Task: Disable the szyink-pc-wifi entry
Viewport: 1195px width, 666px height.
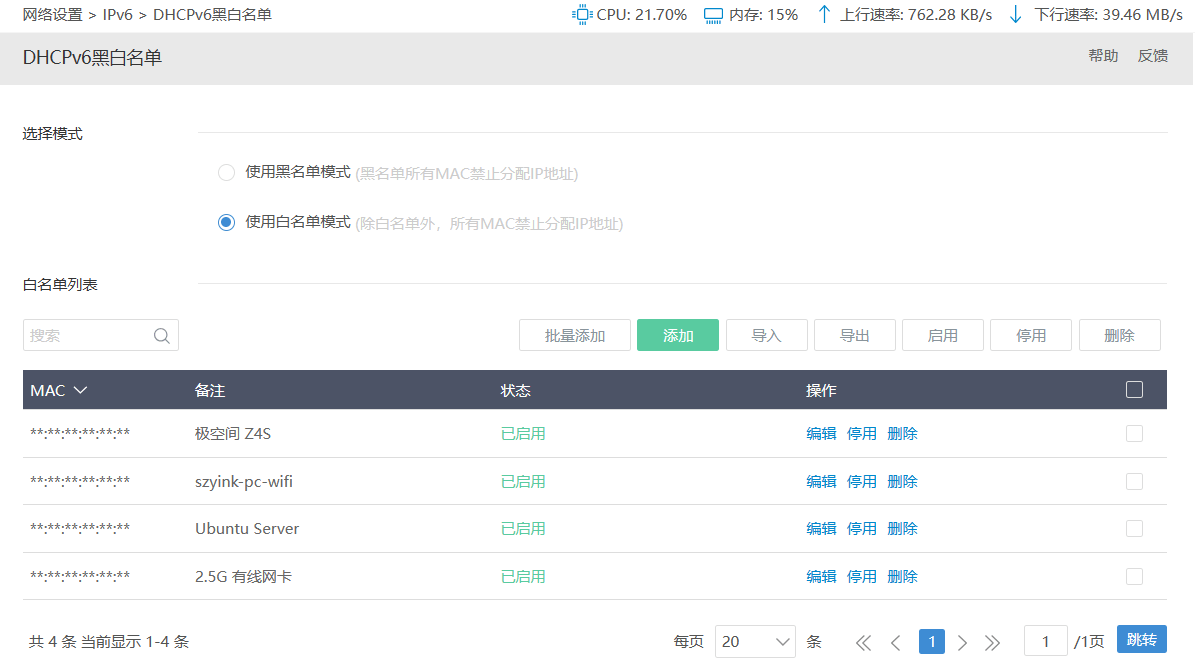Action: tap(861, 482)
